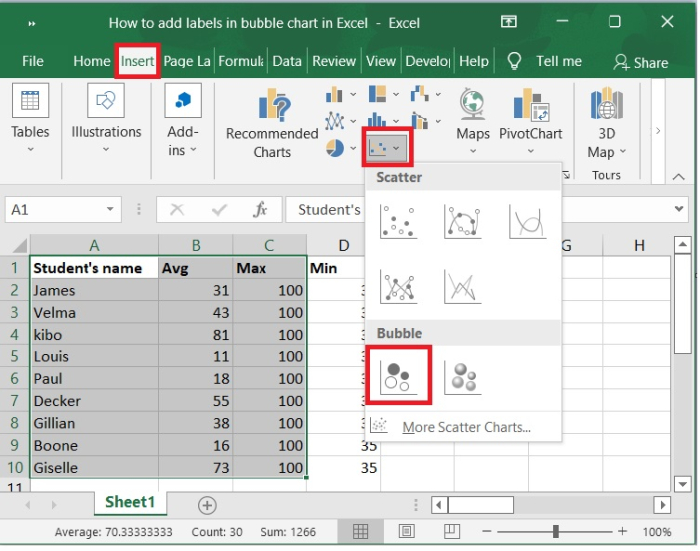Open the Add-ins menu

[183, 121]
